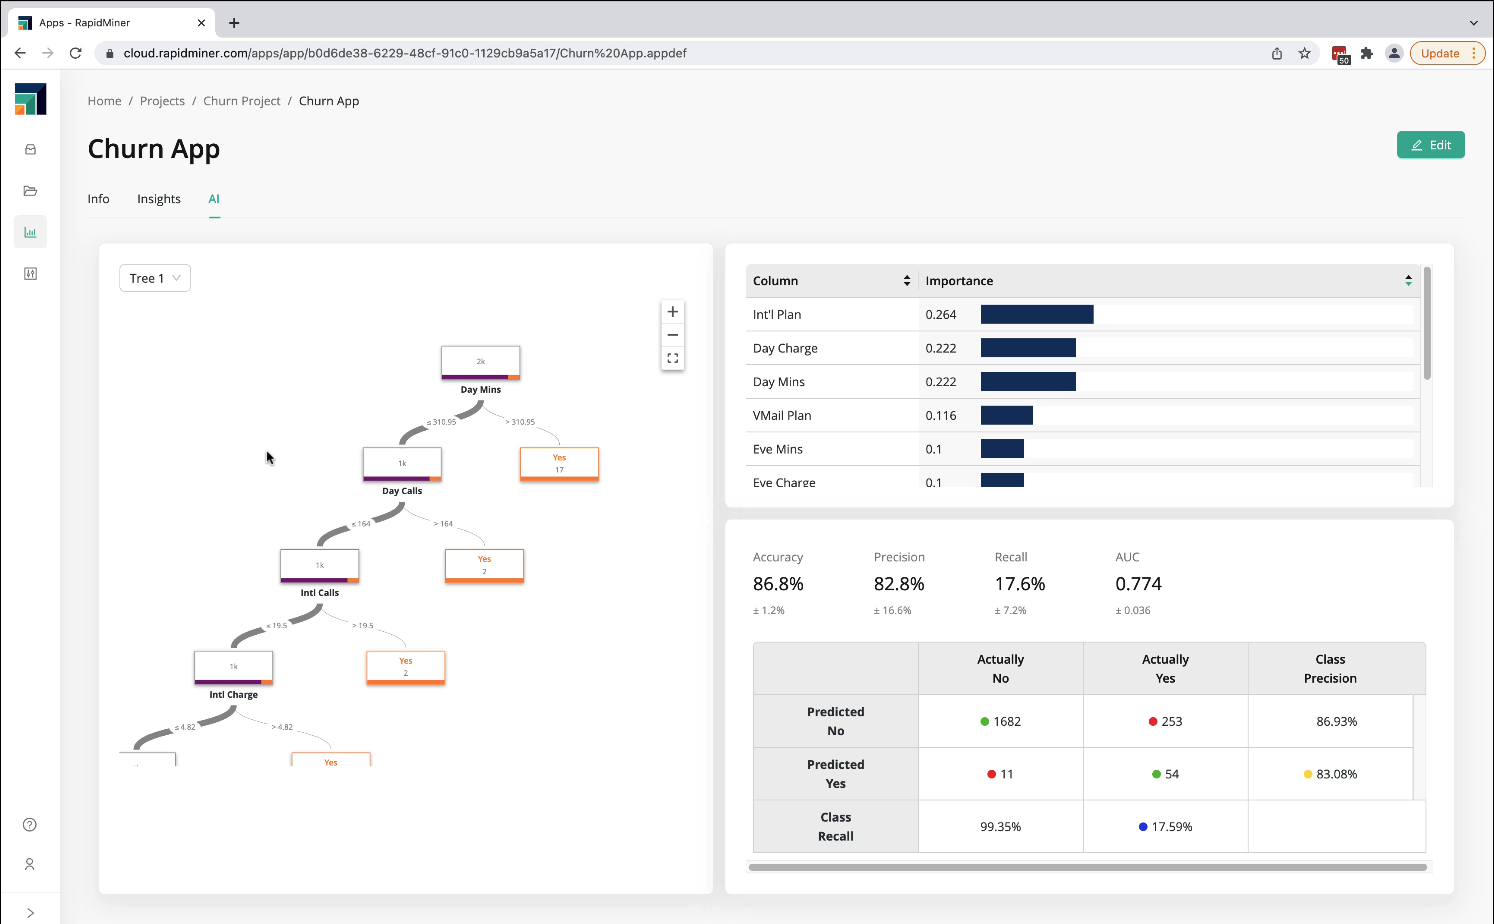Open tab search chevron in Chrome
Viewport: 1494px width, 924px height.
1473,23
